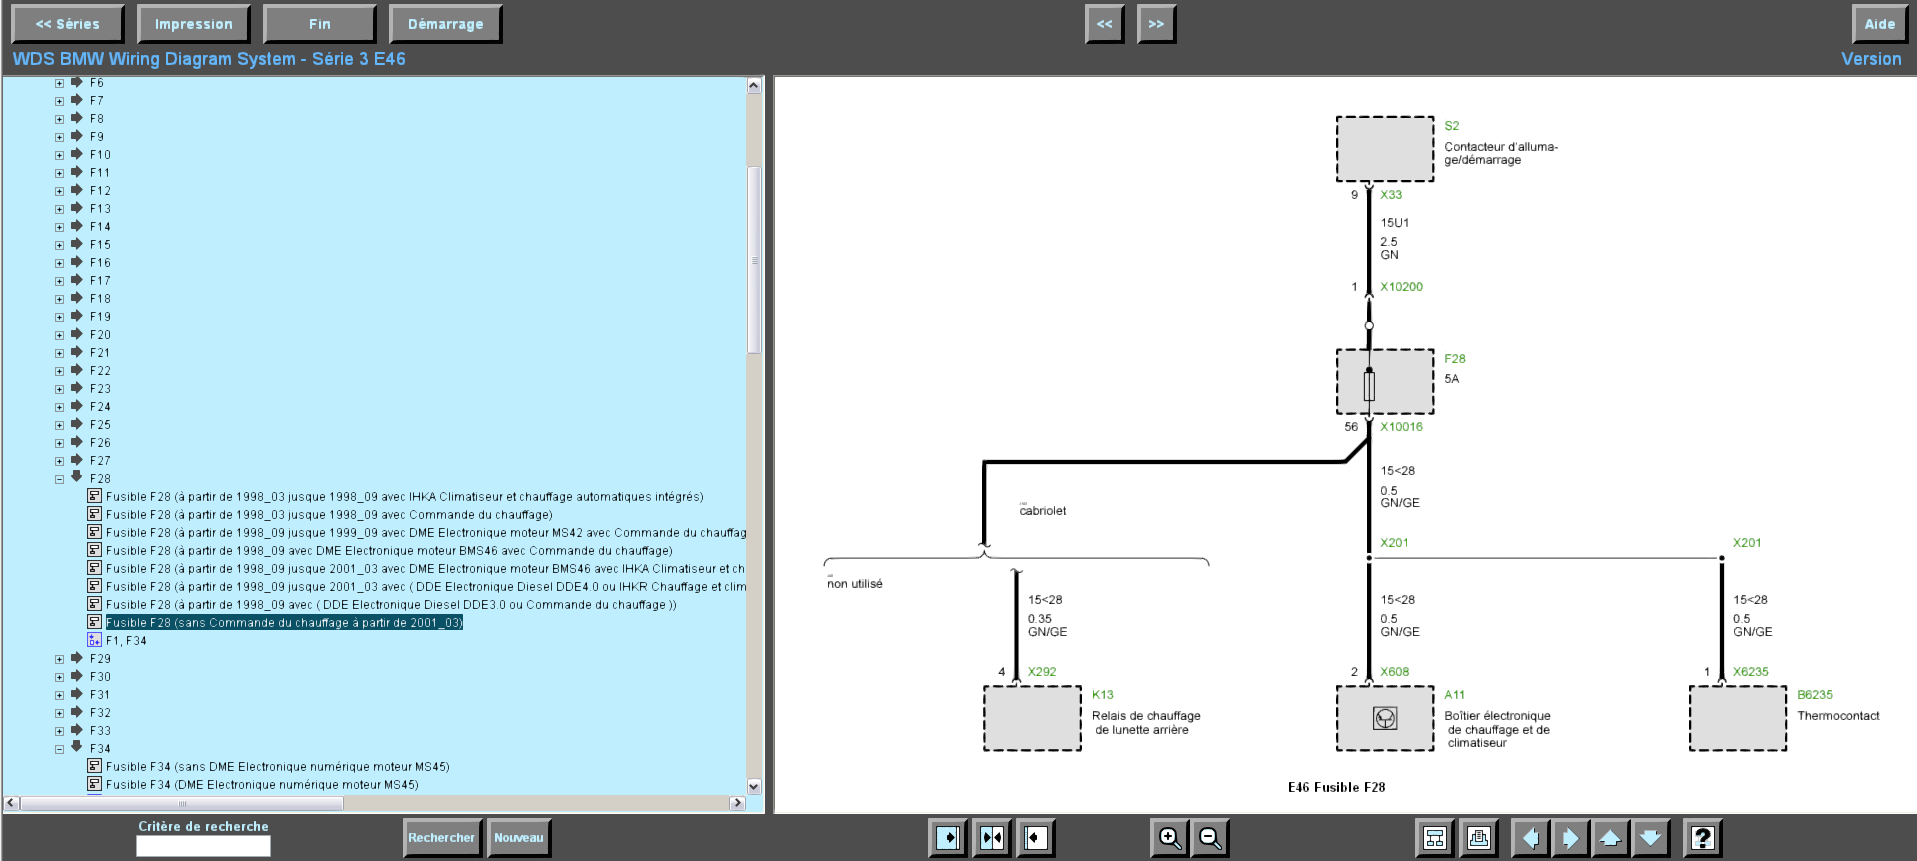Viewport: 1917px width, 861px height.
Task: Click the pan up arrow icon
Action: pyautogui.click(x=1610, y=837)
